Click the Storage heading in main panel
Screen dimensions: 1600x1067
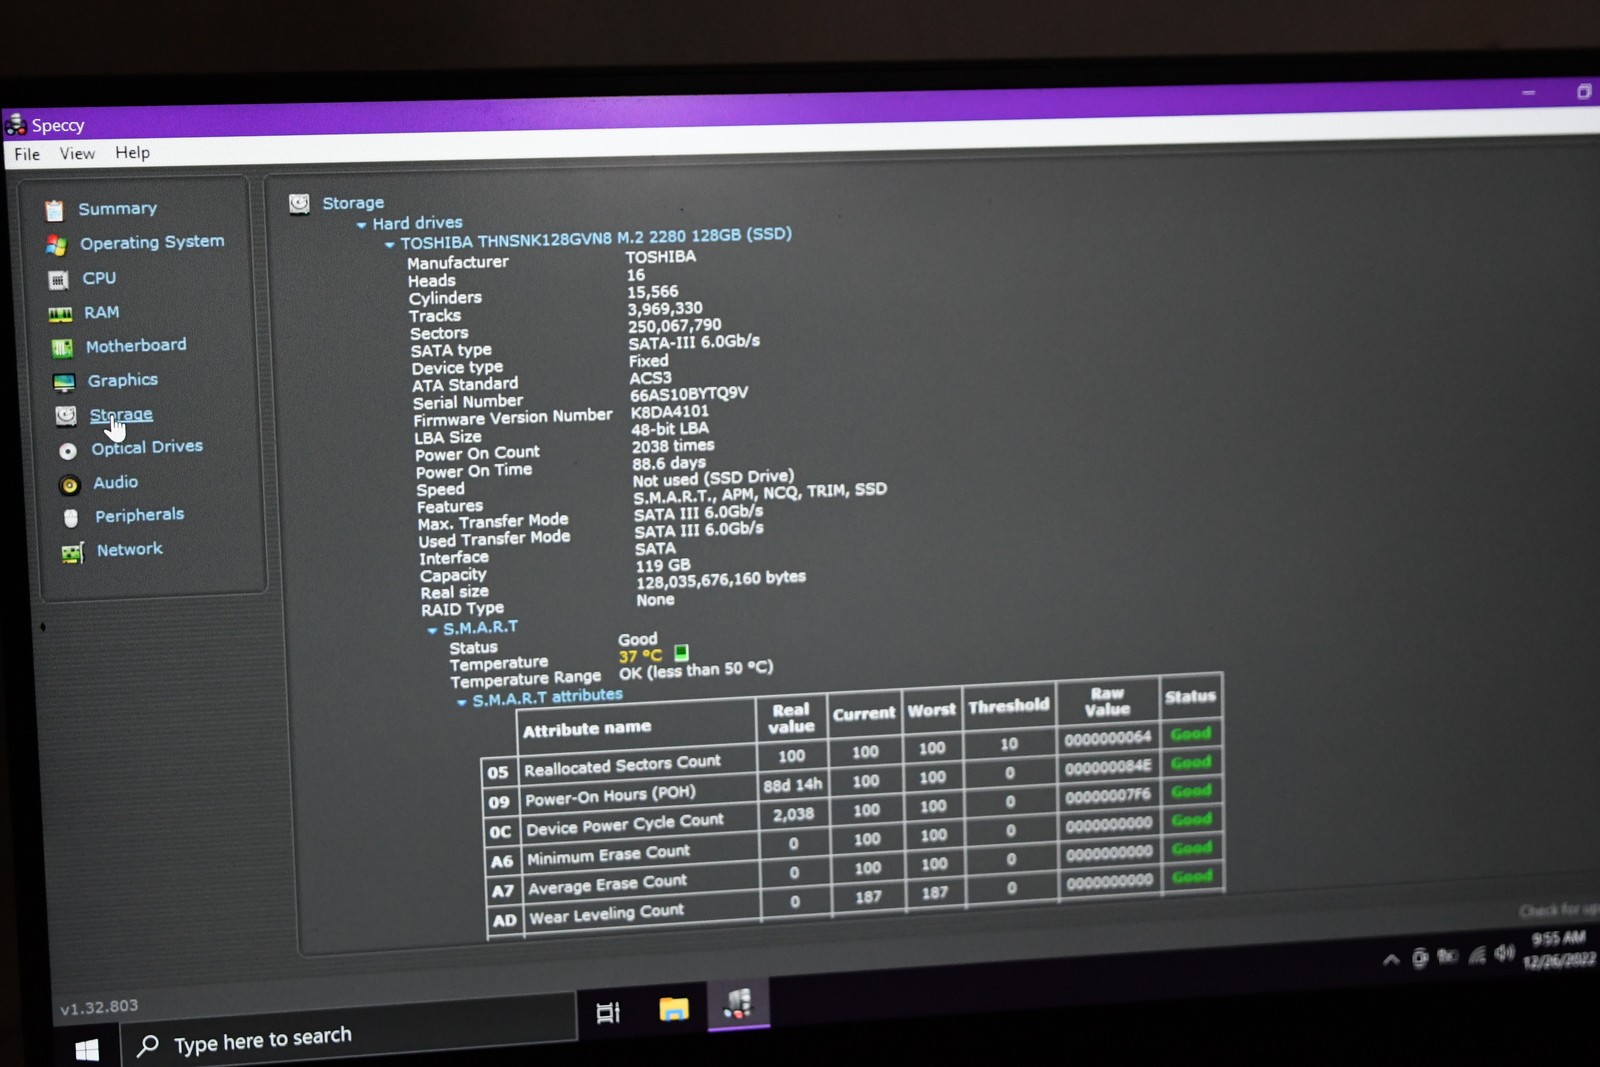(353, 203)
